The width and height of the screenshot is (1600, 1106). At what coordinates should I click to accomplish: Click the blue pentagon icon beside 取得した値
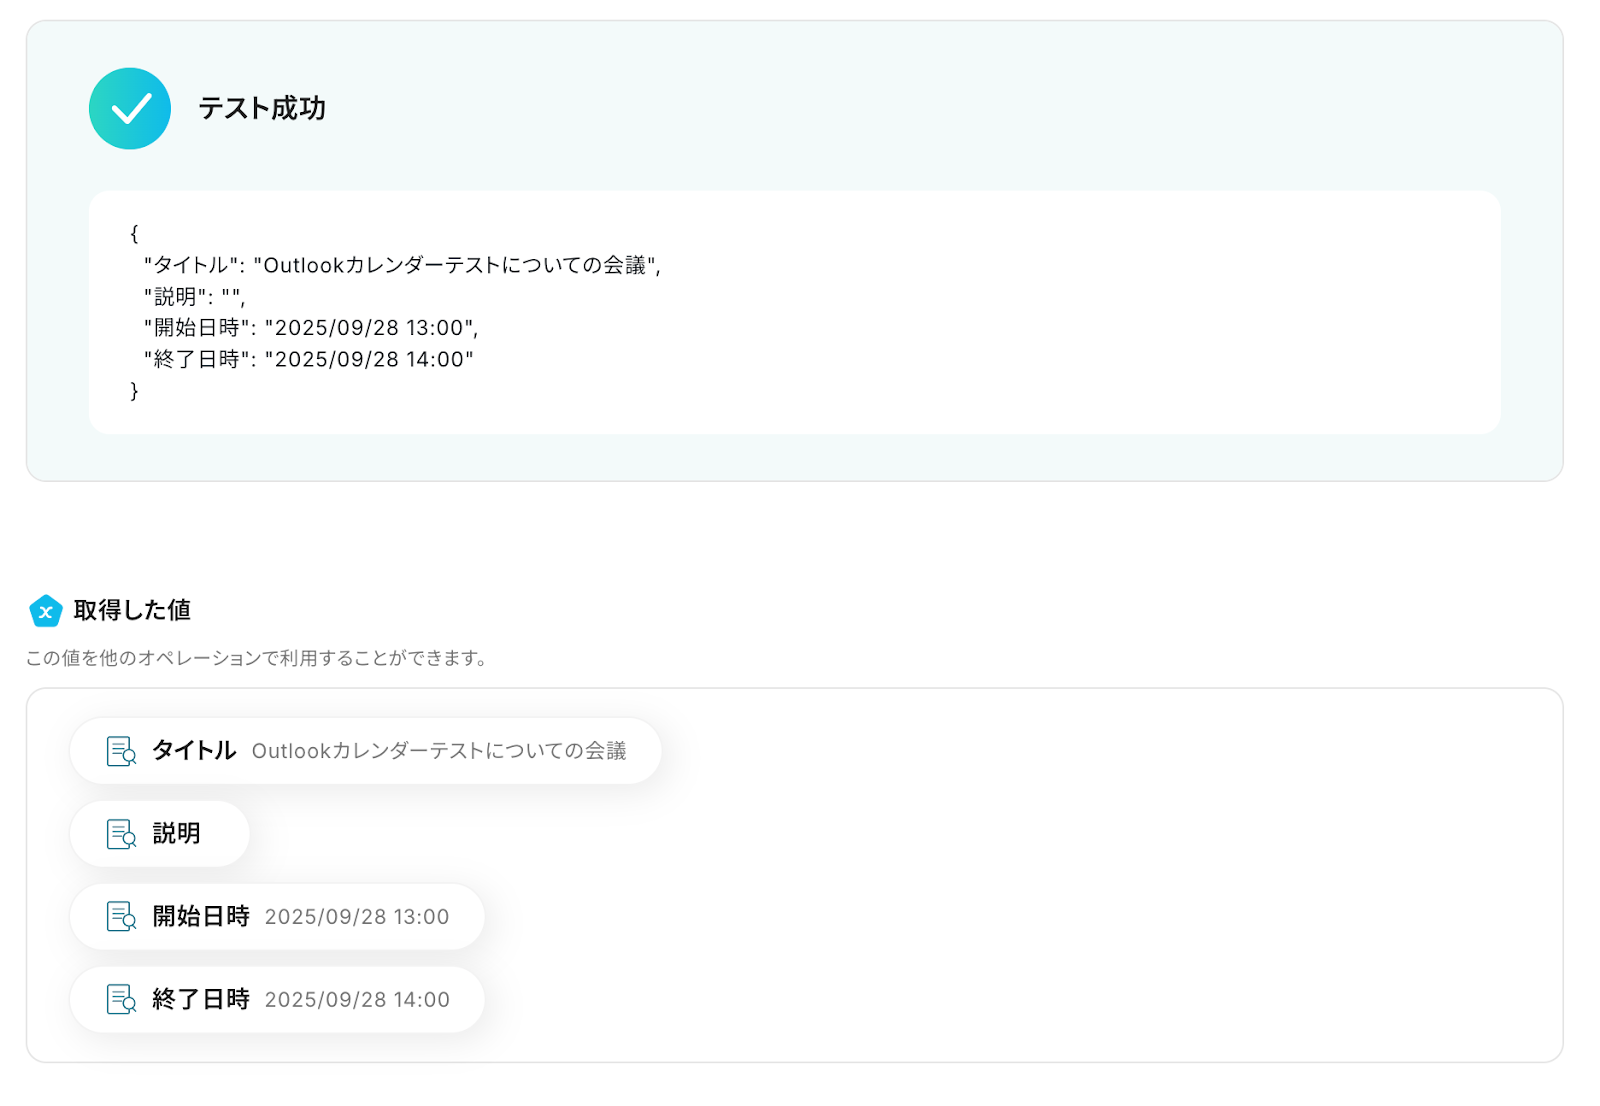(46, 610)
